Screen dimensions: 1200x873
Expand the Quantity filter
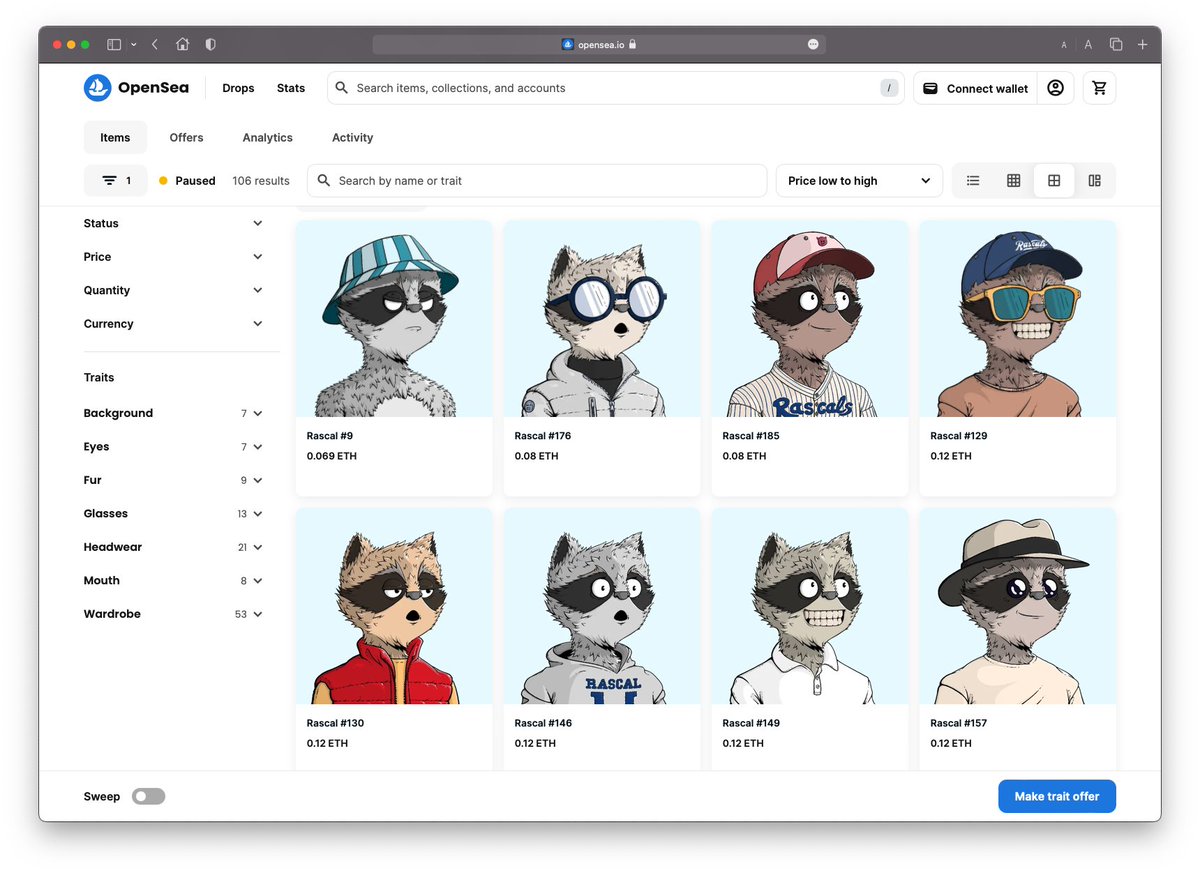tap(174, 291)
